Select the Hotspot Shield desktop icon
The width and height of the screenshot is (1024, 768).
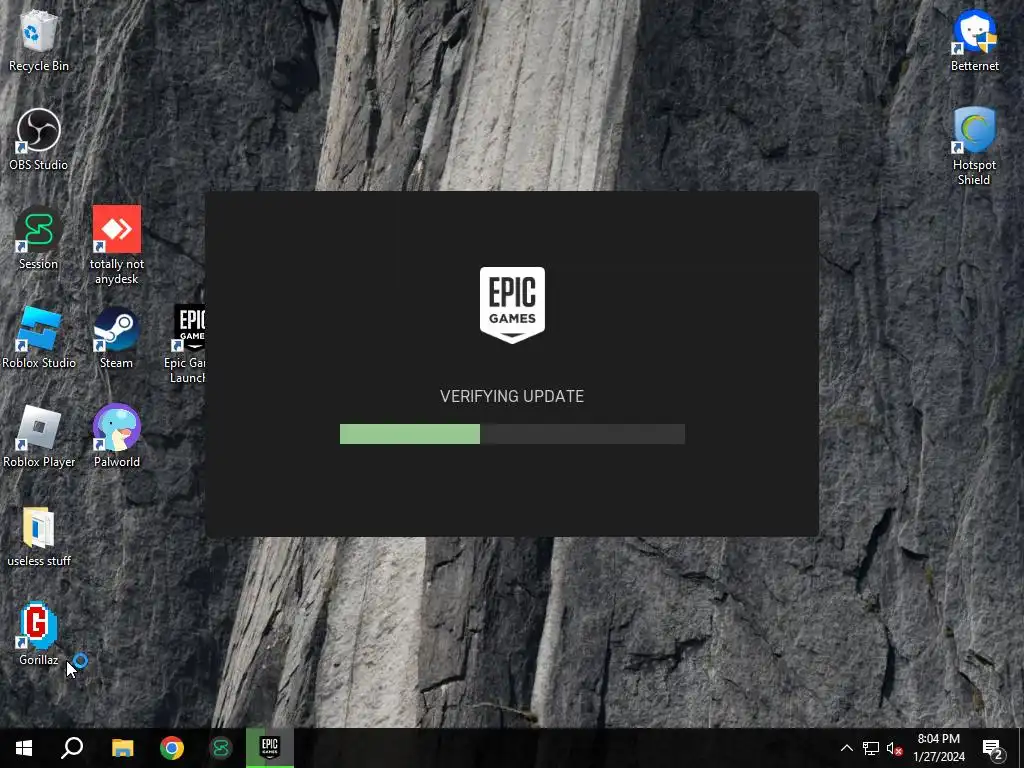[x=974, y=145]
